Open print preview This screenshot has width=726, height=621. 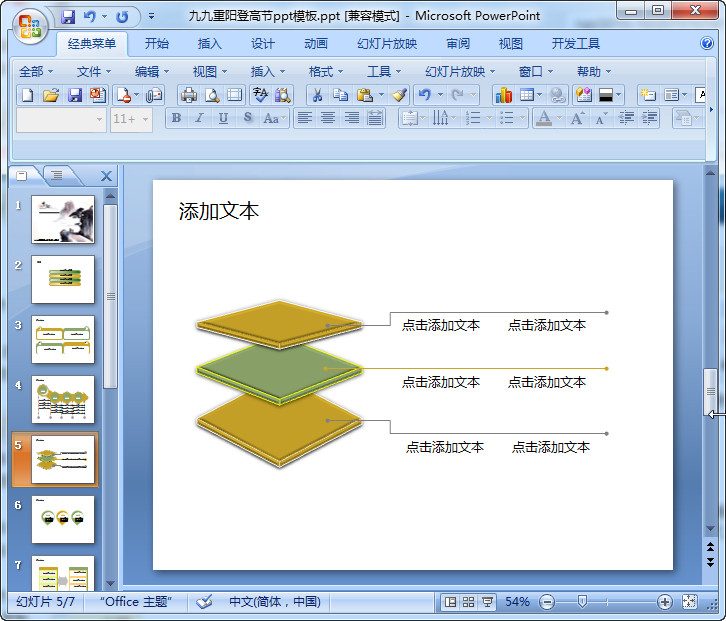212,95
